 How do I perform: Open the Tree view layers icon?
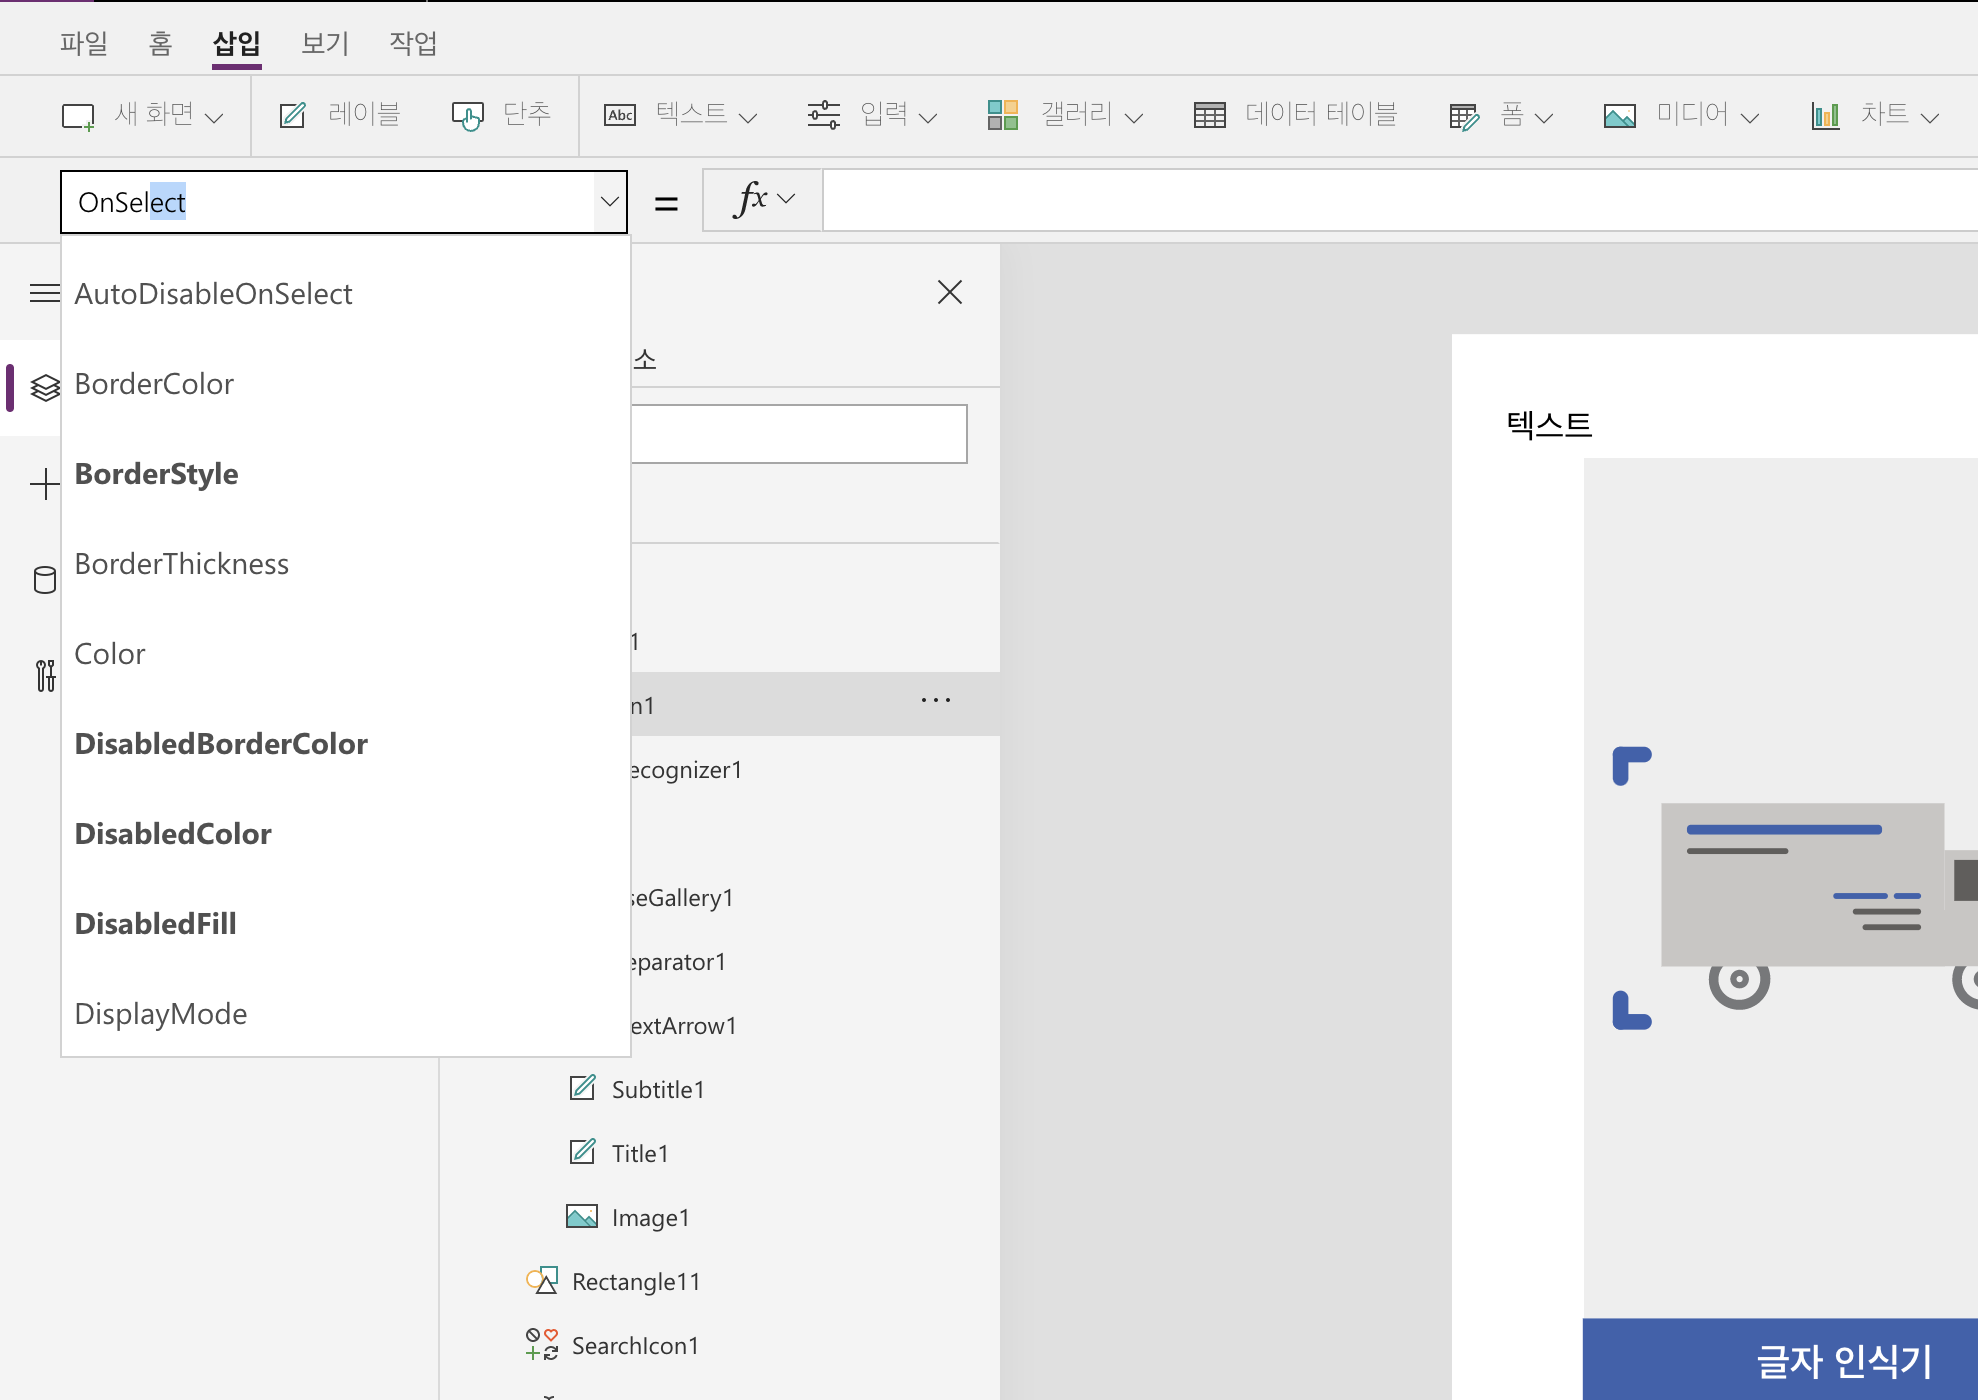pyautogui.click(x=45, y=387)
